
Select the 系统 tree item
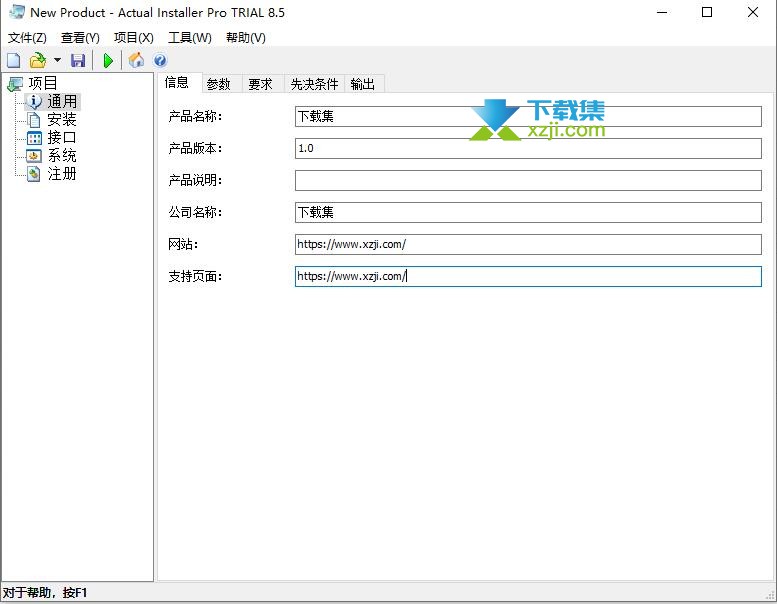coord(62,156)
